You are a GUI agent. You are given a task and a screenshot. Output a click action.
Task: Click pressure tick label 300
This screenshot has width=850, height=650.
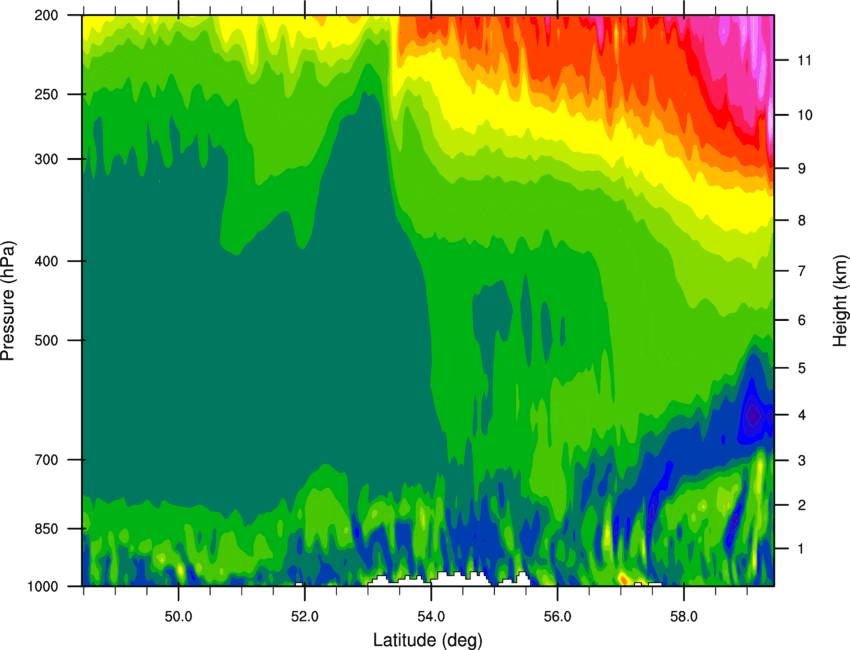point(47,159)
